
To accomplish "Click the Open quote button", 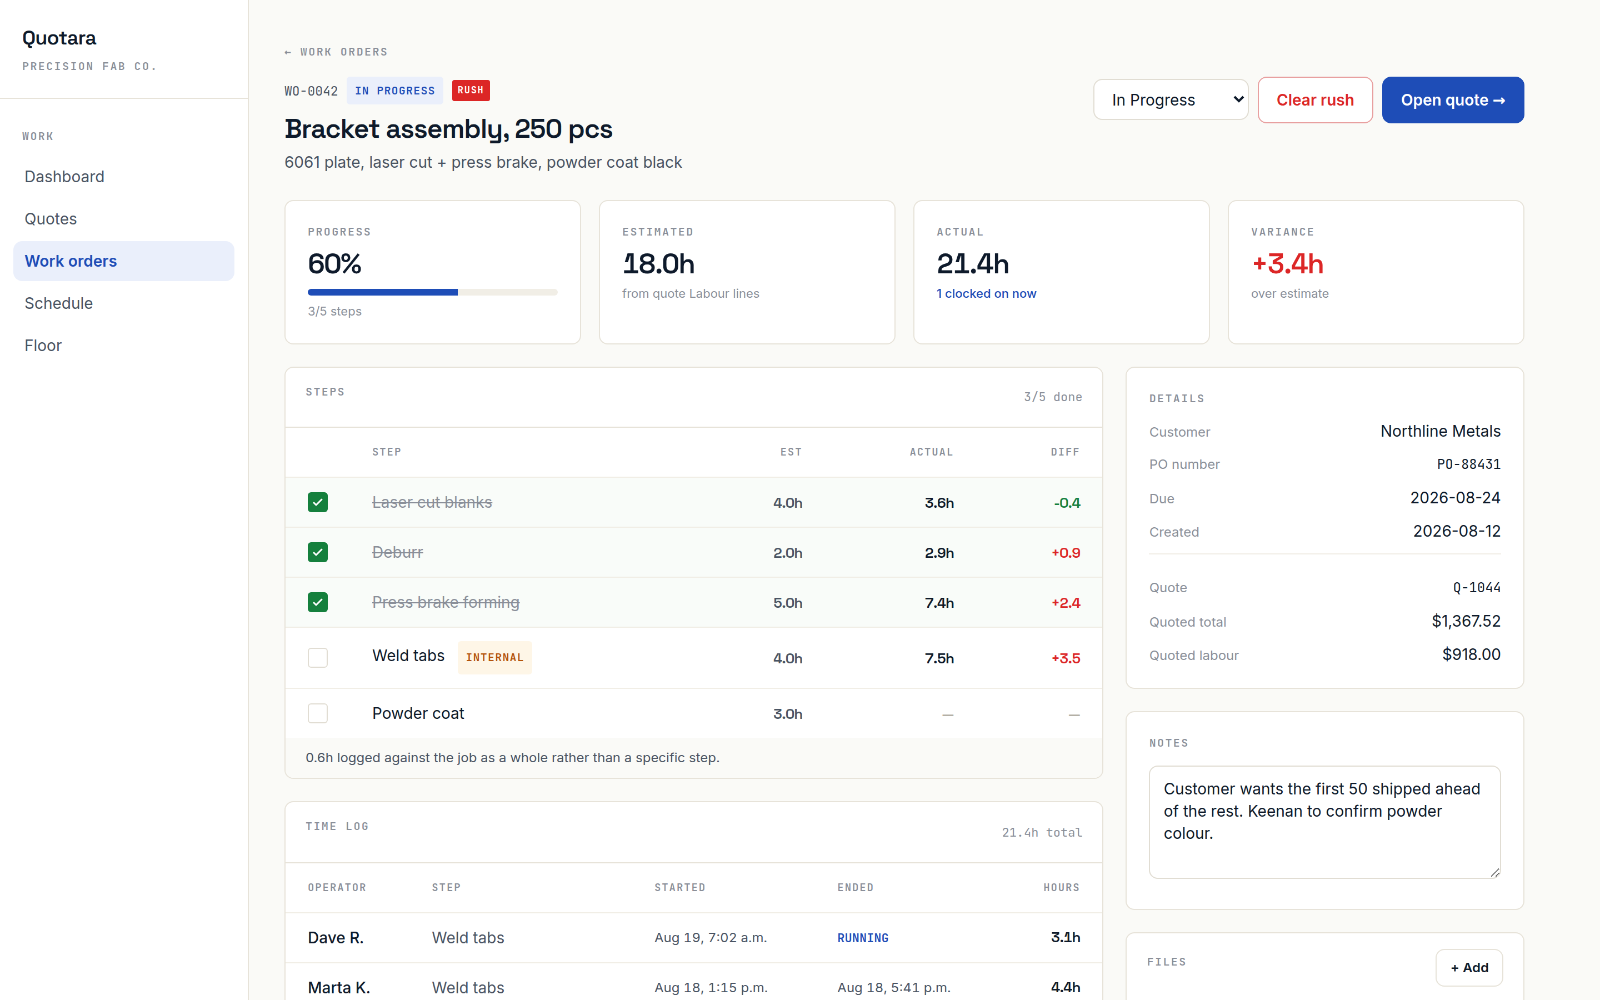I will tap(1453, 100).
